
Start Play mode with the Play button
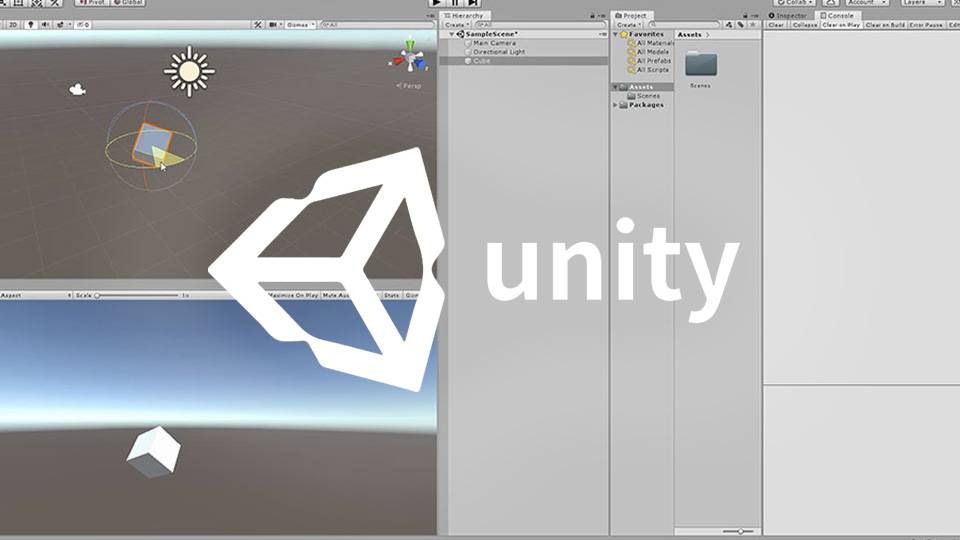click(x=436, y=2)
